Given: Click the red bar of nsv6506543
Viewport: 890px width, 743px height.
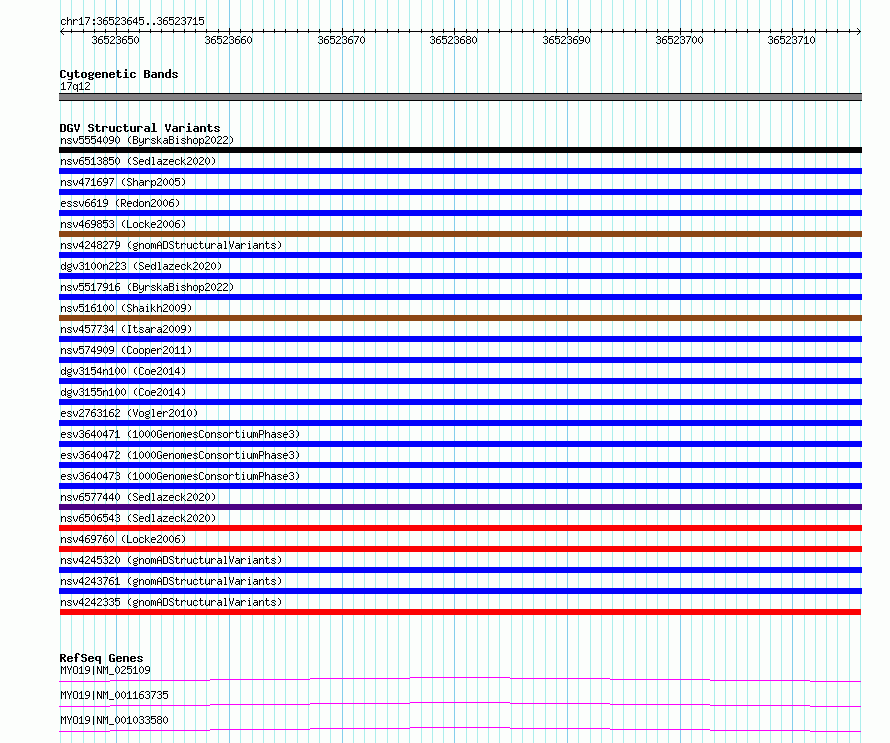Looking at the screenshot, I should pyautogui.click(x=460, y=528).
